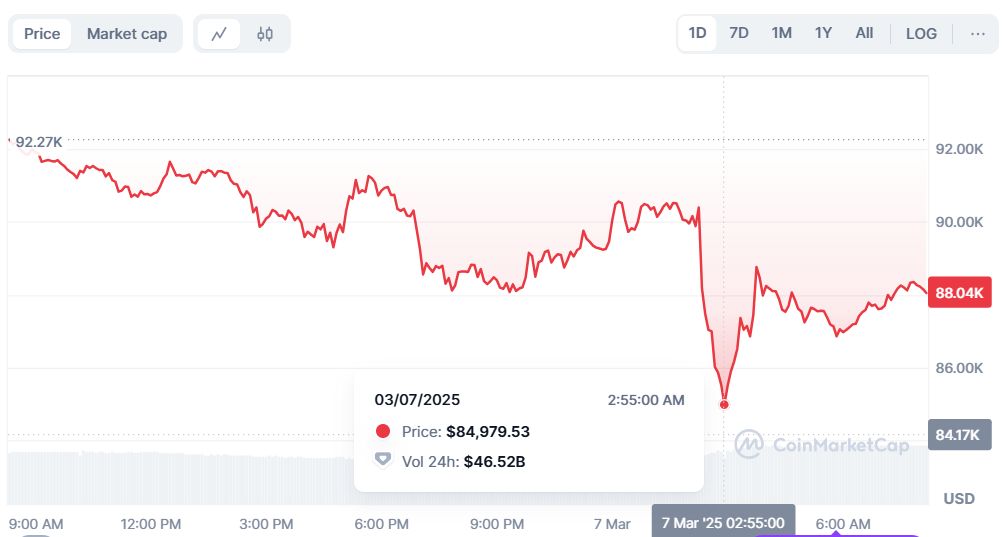Select the 7D time range
Image resolution: width=1003 pixels, height=537 pixels.
pyautogui.click(x=739, y=33)
